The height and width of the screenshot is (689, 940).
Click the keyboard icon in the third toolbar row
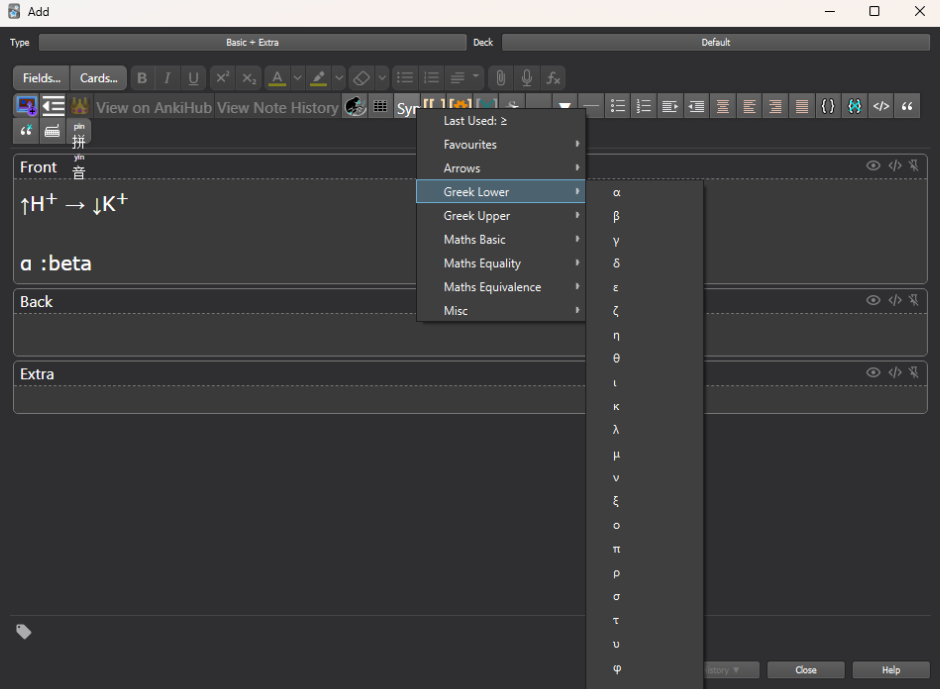pyautogui.click(x=52, y=131)
